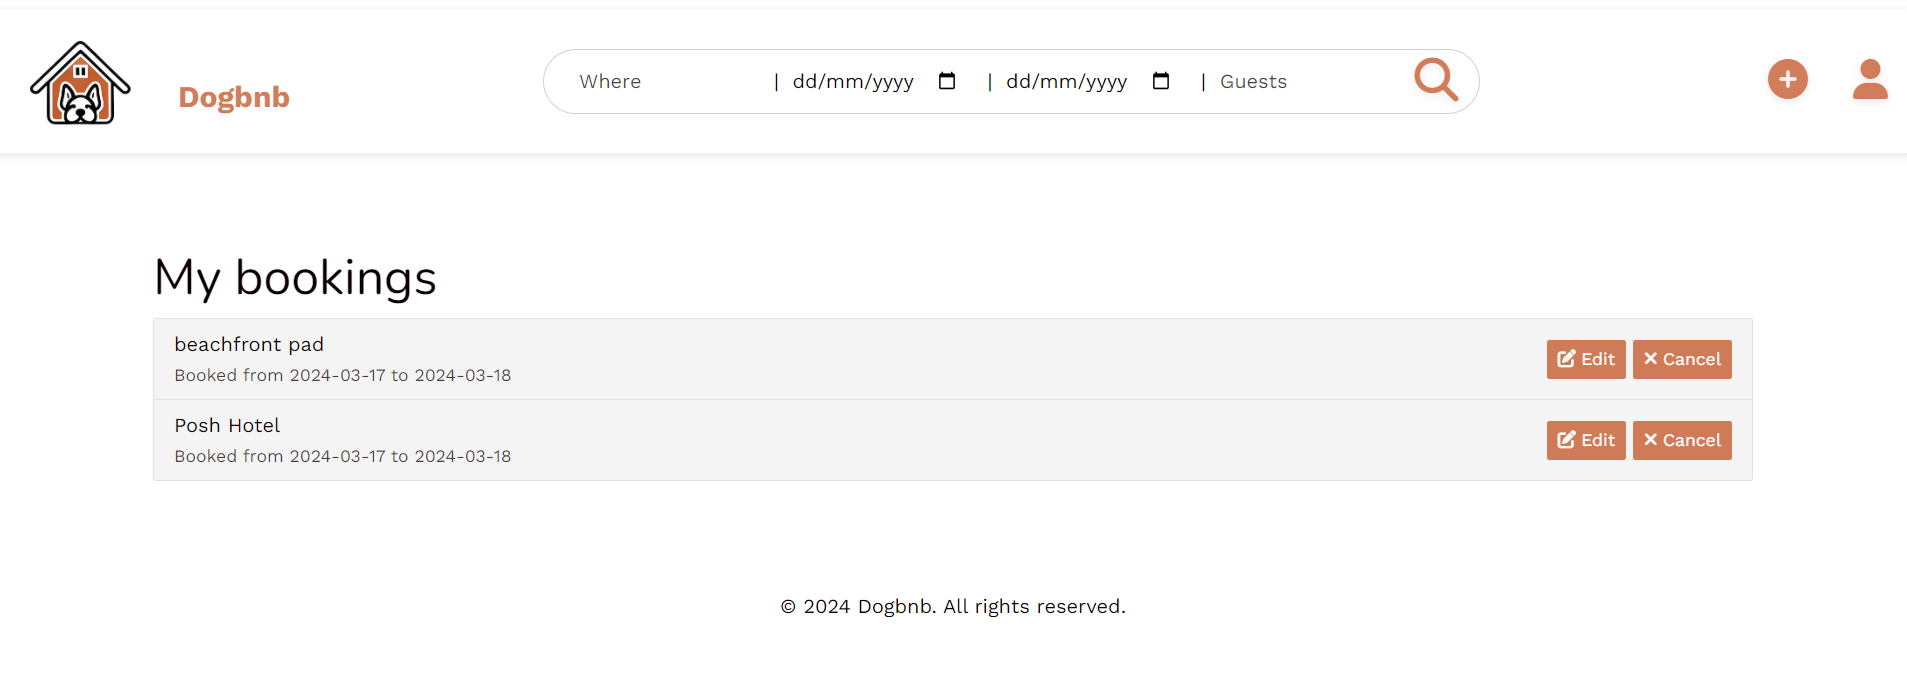Cancel the Posh Hotel booking
Screen dimensions: 1907x695
tap(1682, 440)
